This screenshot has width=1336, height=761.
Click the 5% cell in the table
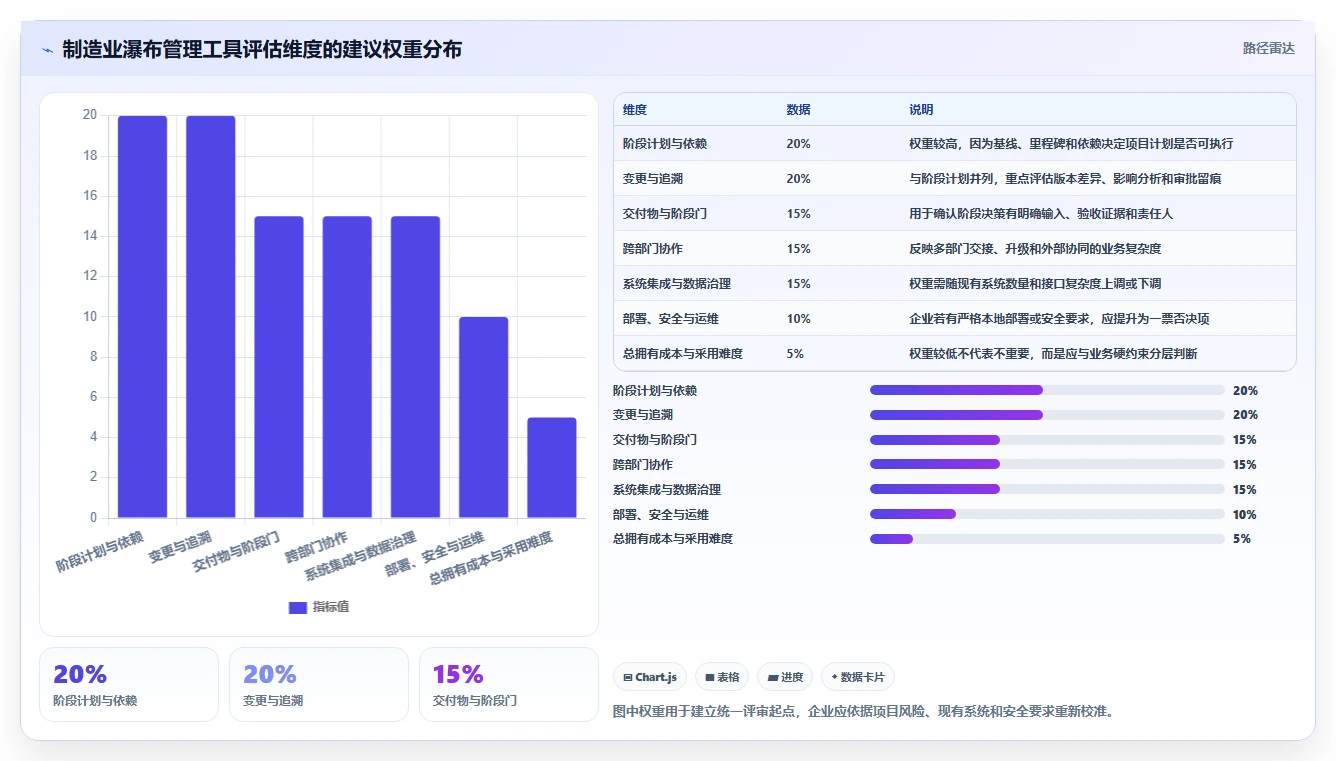tap(795, 354)
